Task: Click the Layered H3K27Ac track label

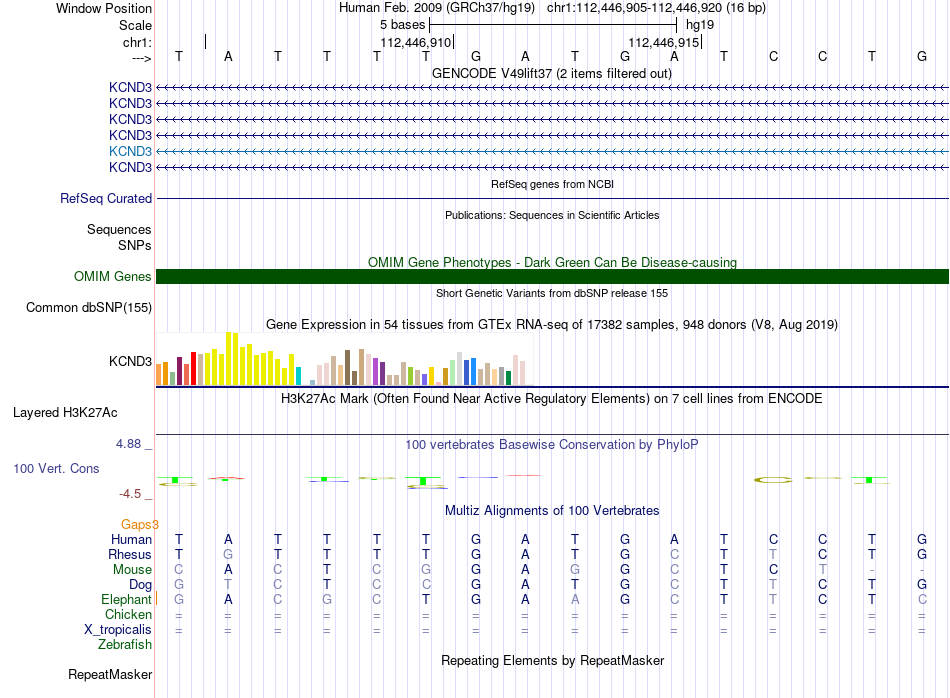Action: (65, 413)
